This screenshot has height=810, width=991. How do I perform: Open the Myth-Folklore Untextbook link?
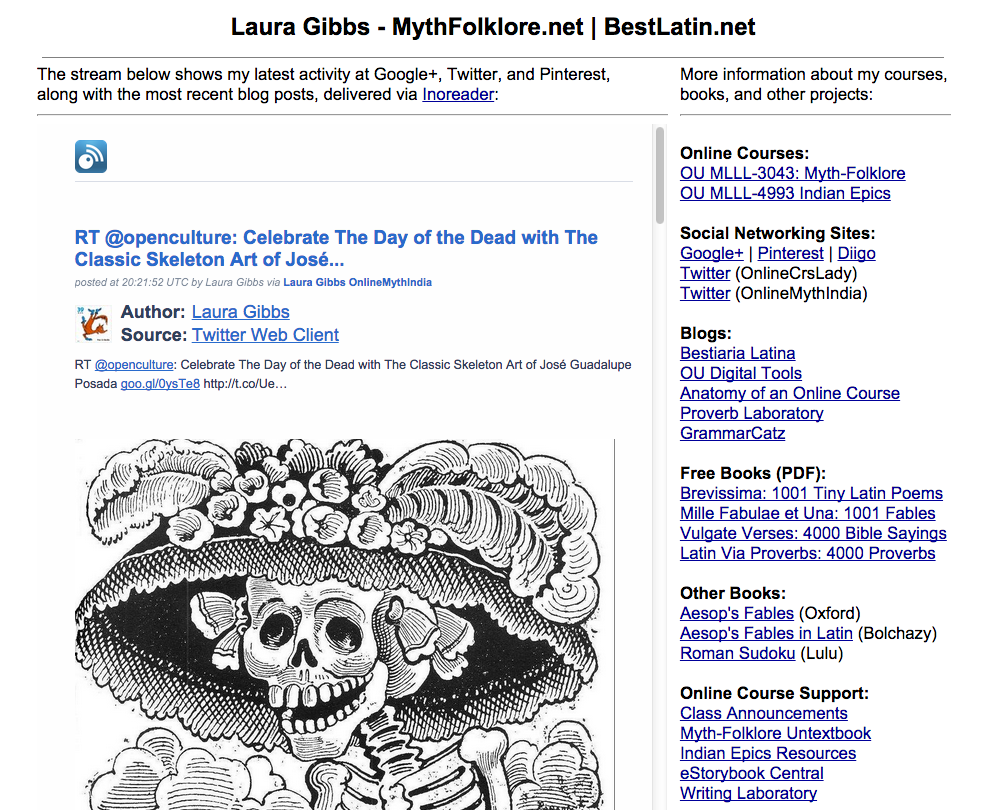point(775,734)
